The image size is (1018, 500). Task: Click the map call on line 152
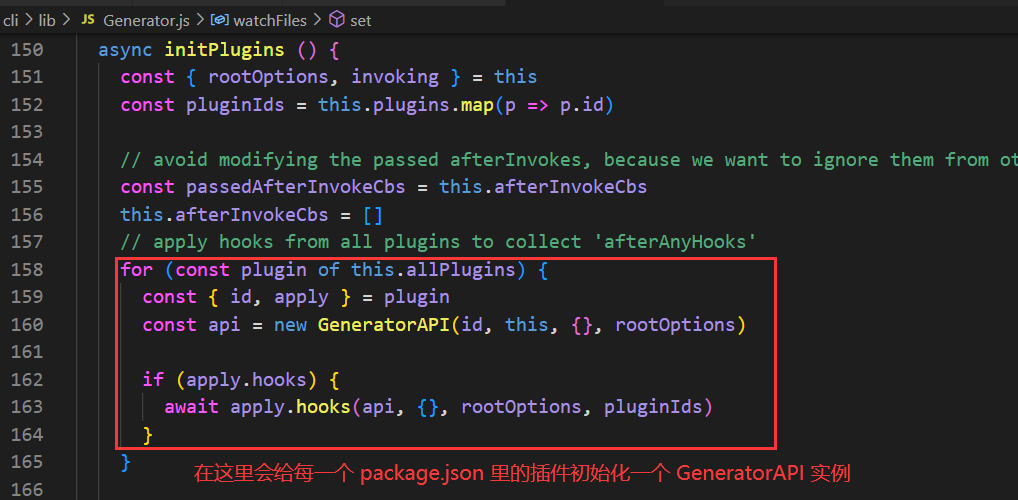477,105
